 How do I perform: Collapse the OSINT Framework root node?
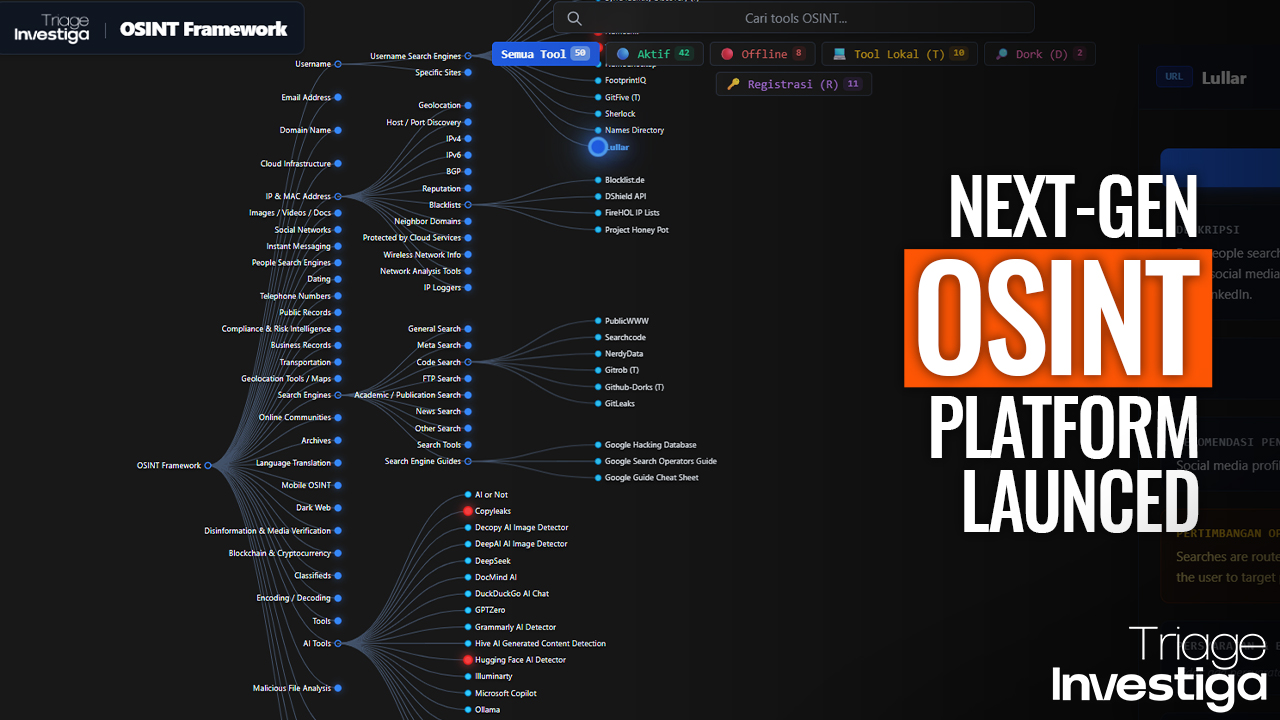208,465
